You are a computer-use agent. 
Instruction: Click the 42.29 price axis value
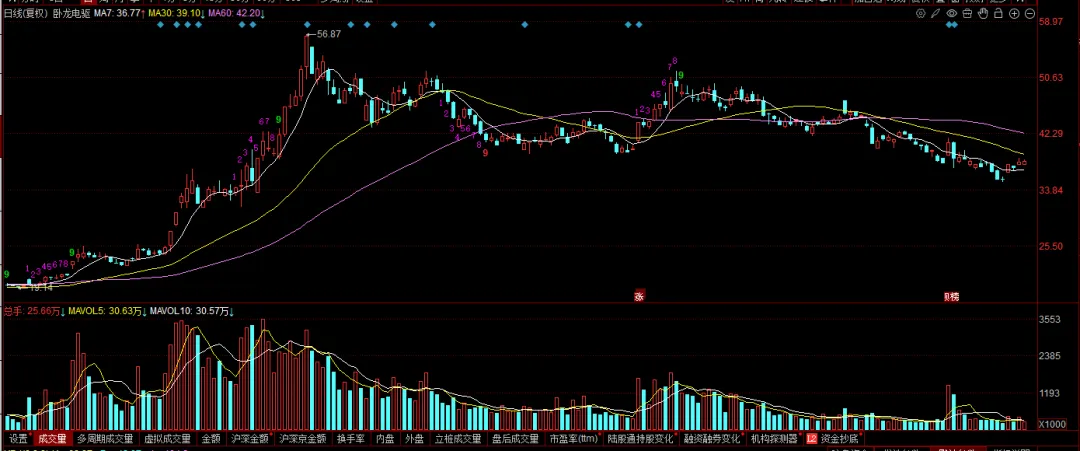pos(1051,134)
